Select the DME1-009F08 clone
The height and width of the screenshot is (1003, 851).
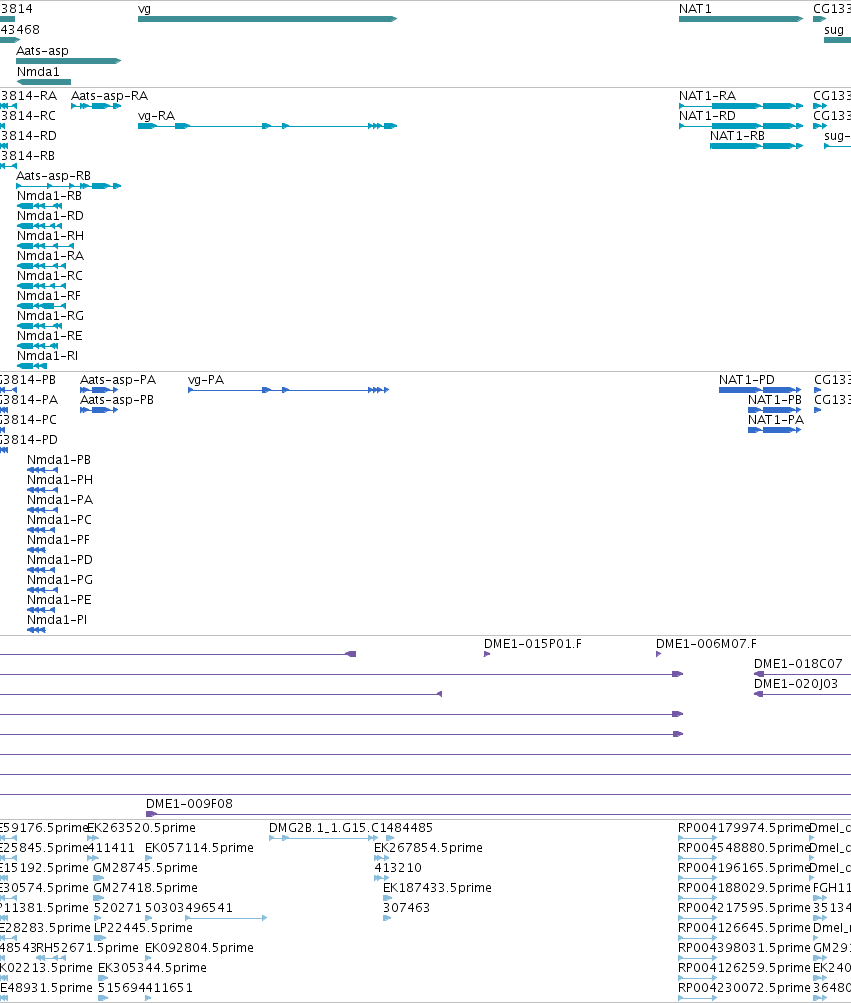coord(498,814)
